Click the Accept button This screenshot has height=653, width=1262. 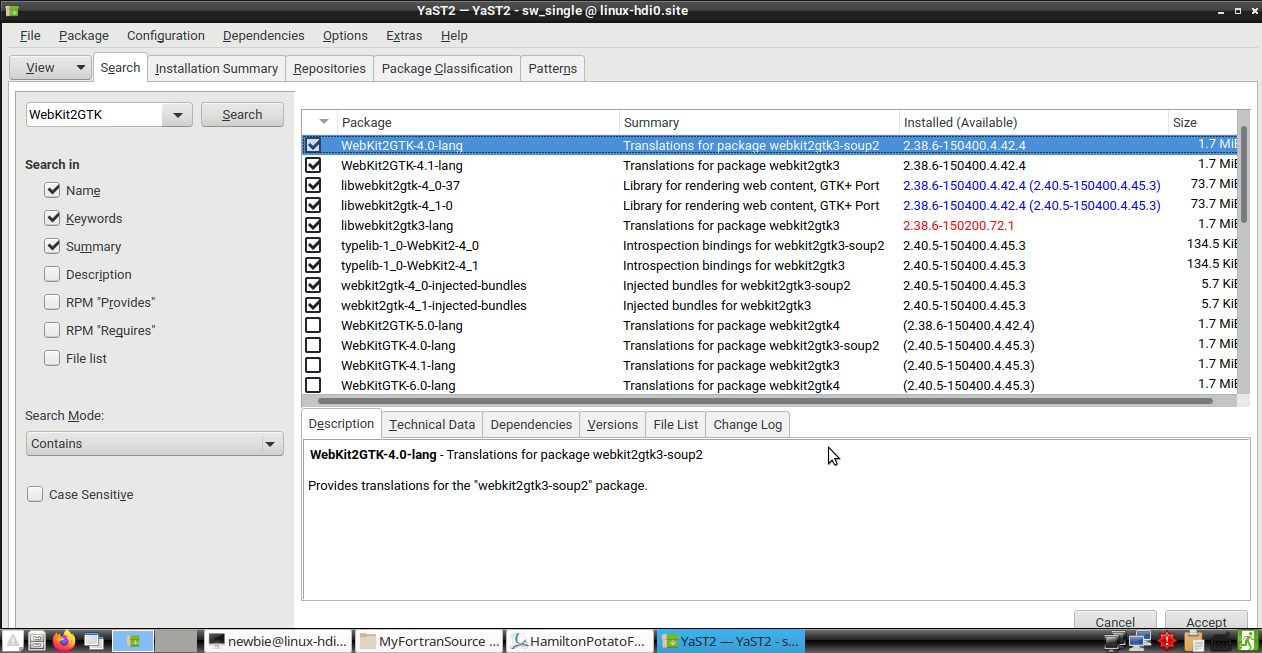tap(1205, 622)
